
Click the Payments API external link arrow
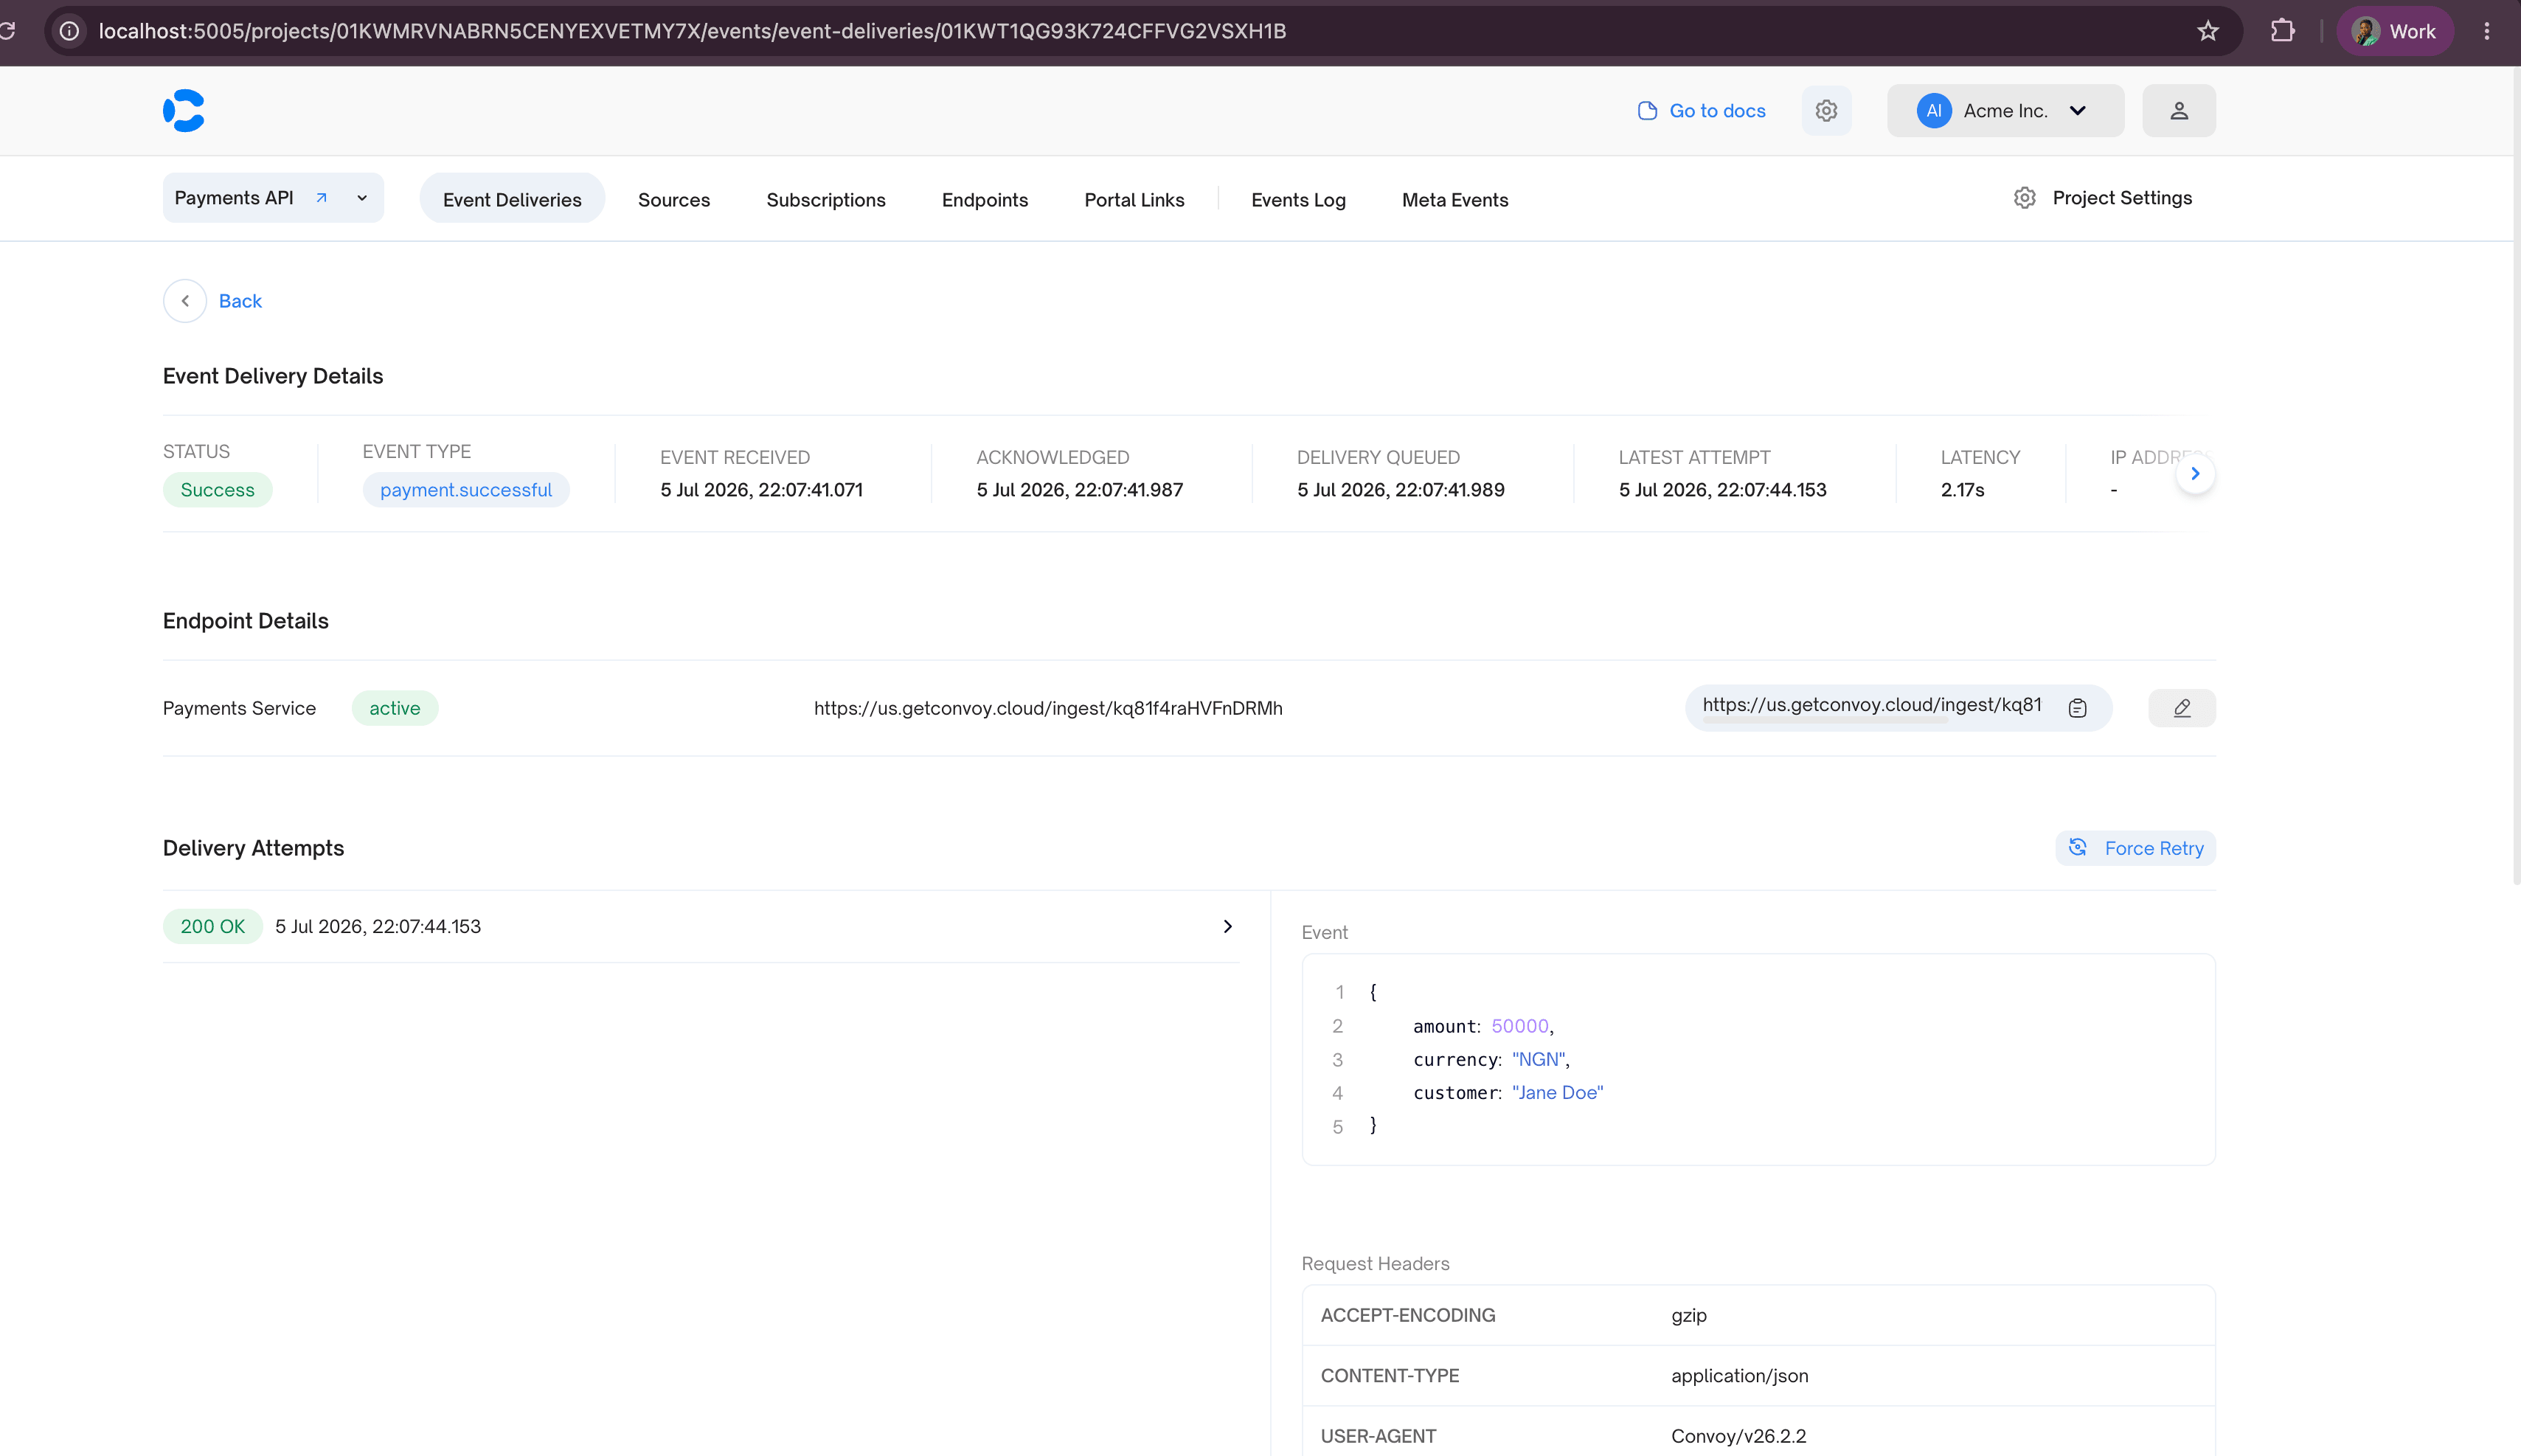point(321,198)
